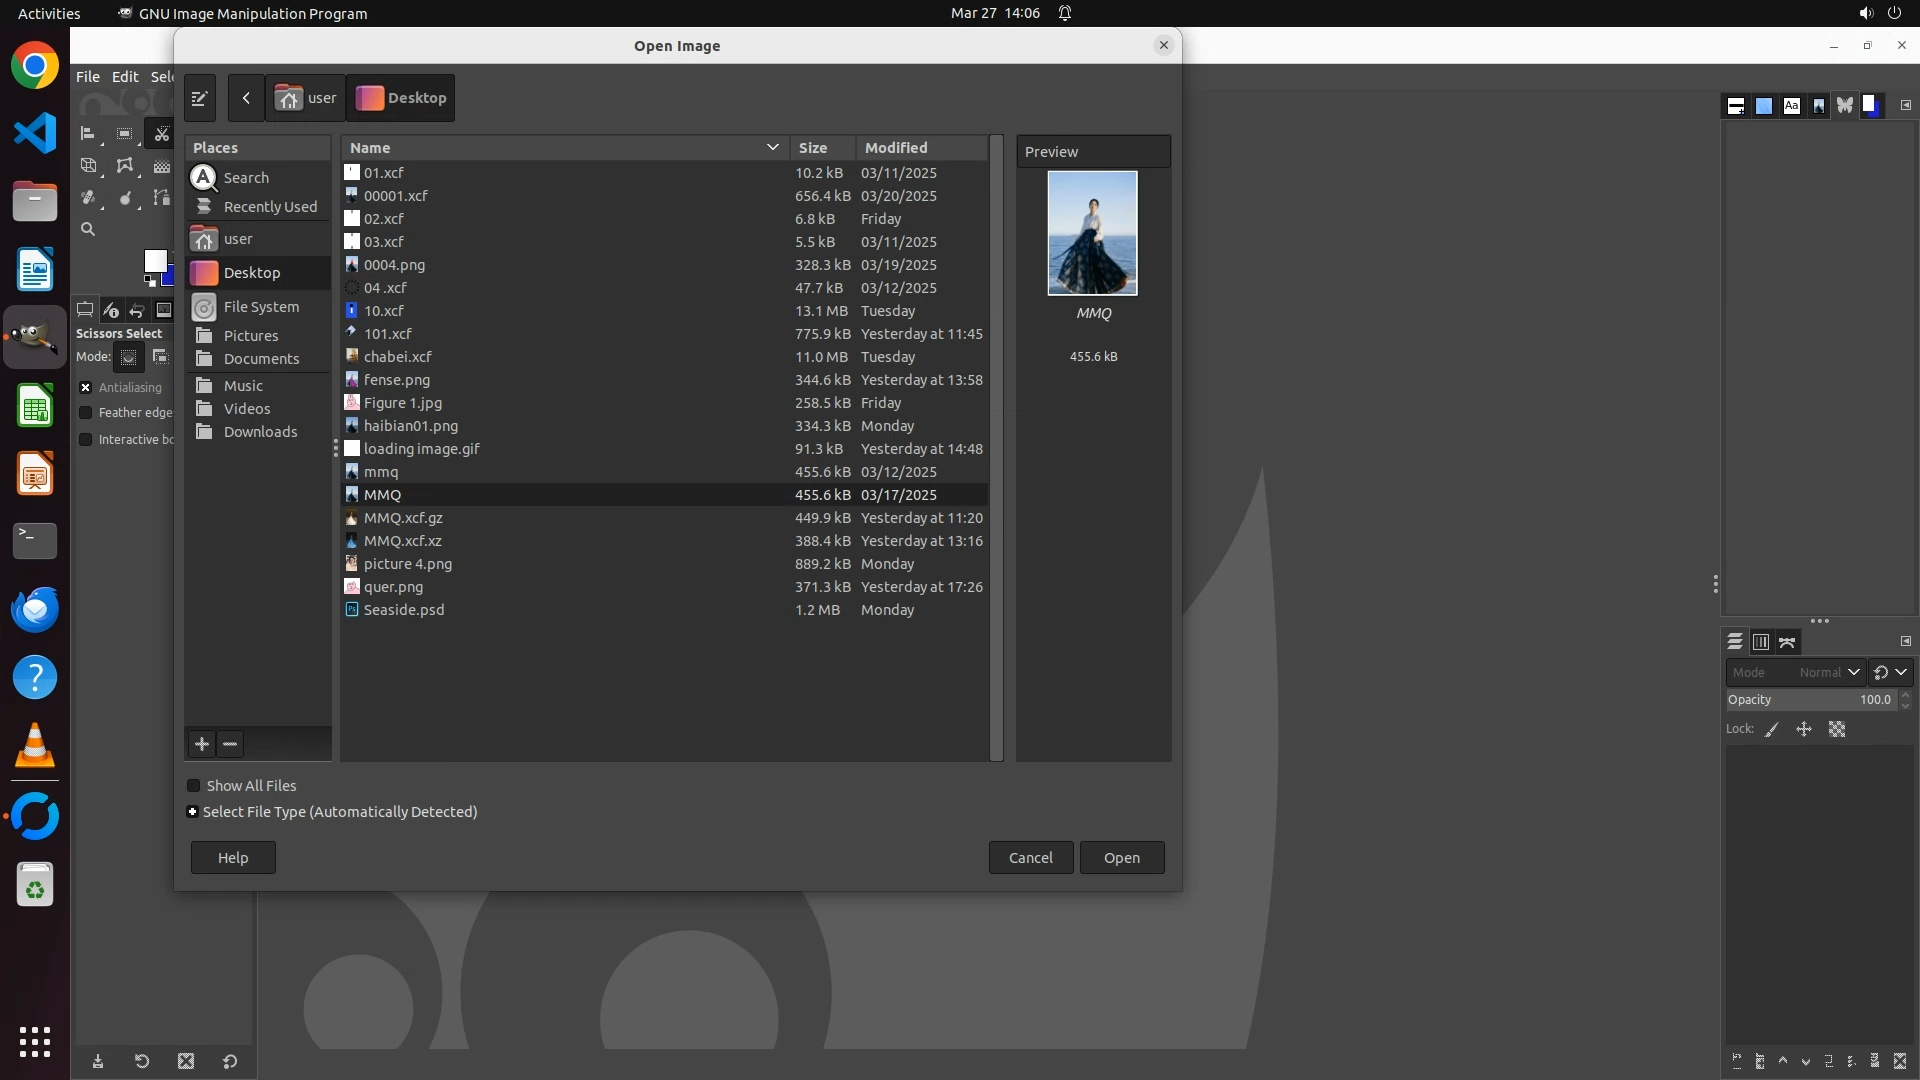Enable the Feather edges checkbox

[x=86, y=413]
